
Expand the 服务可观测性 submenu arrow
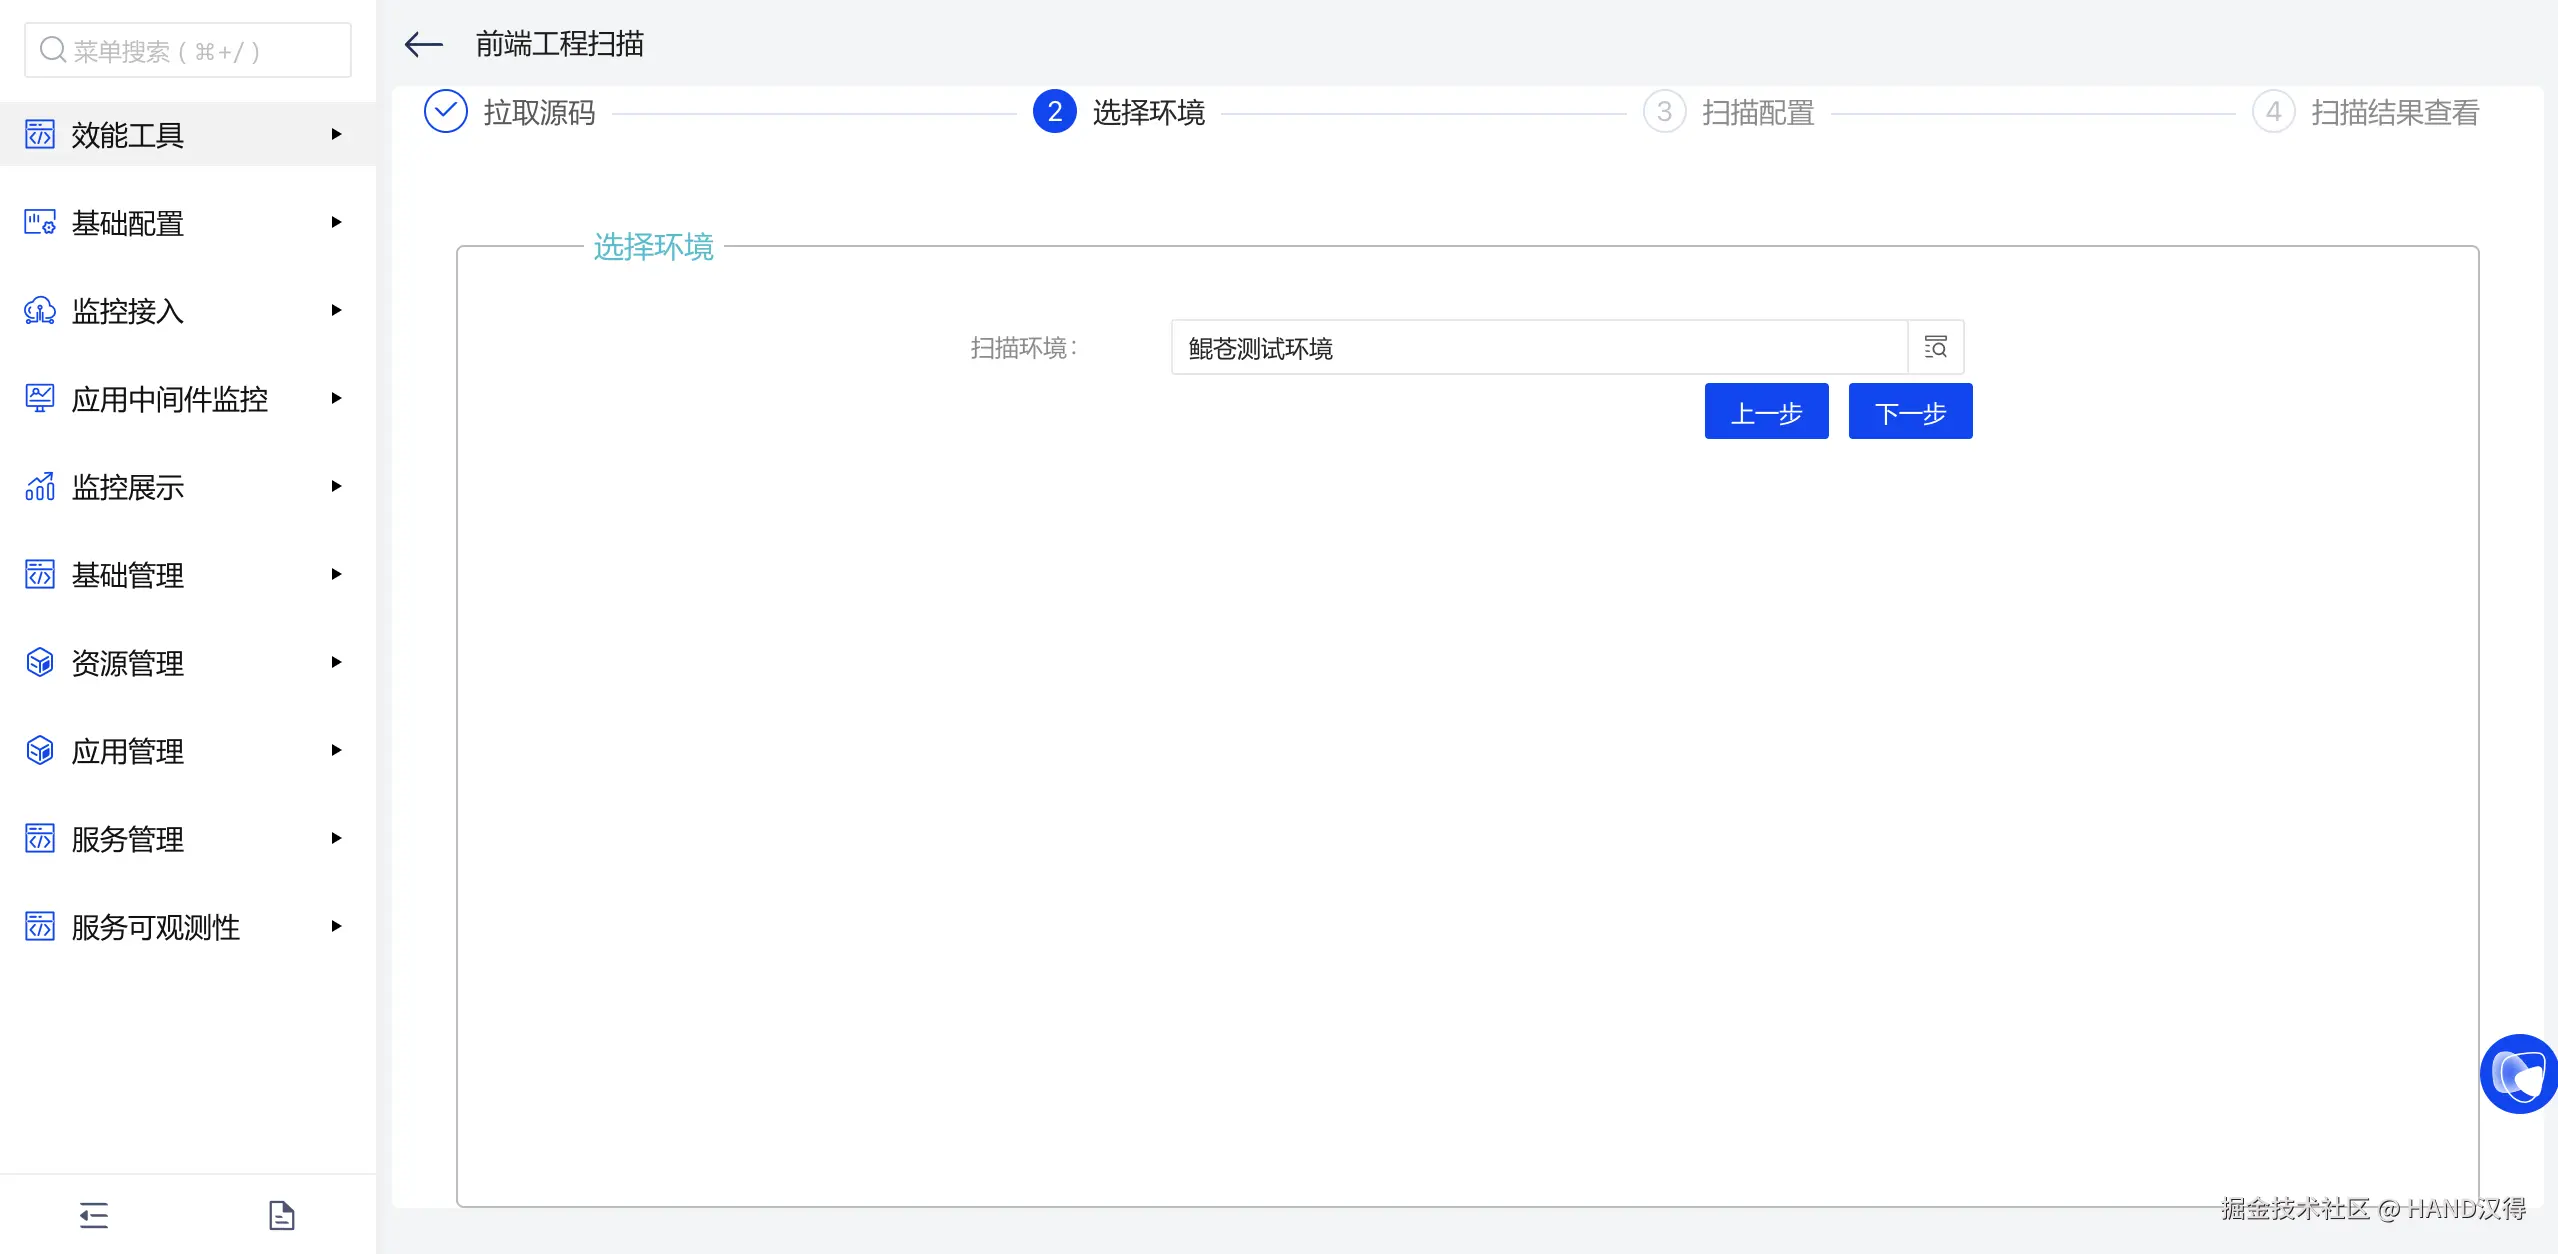[336, 926]
